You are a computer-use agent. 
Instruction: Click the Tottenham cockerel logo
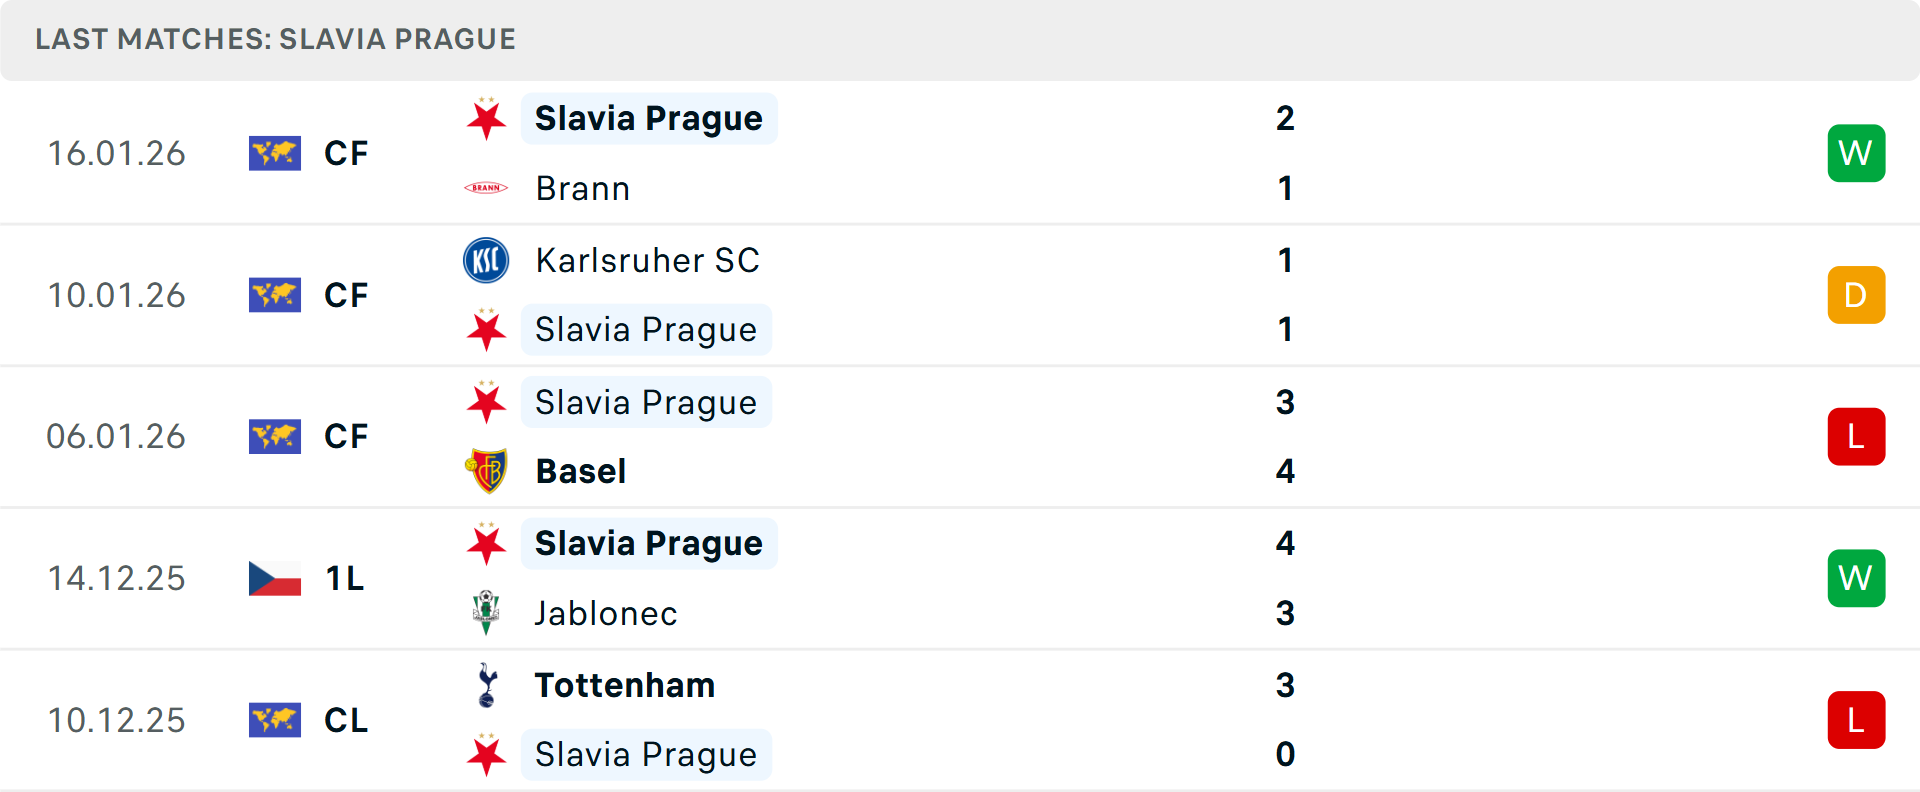(x=486, y=685)
